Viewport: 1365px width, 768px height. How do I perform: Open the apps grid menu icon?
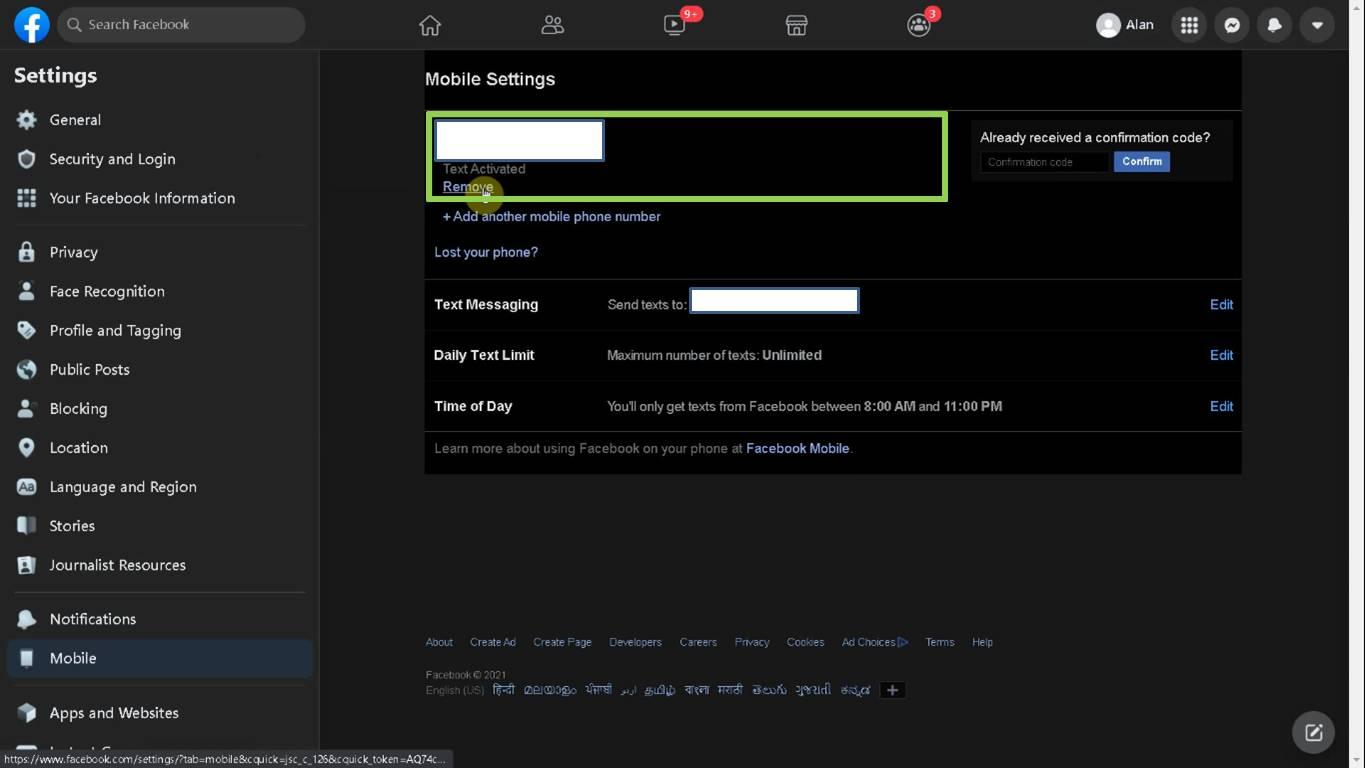coord(1189,25)
